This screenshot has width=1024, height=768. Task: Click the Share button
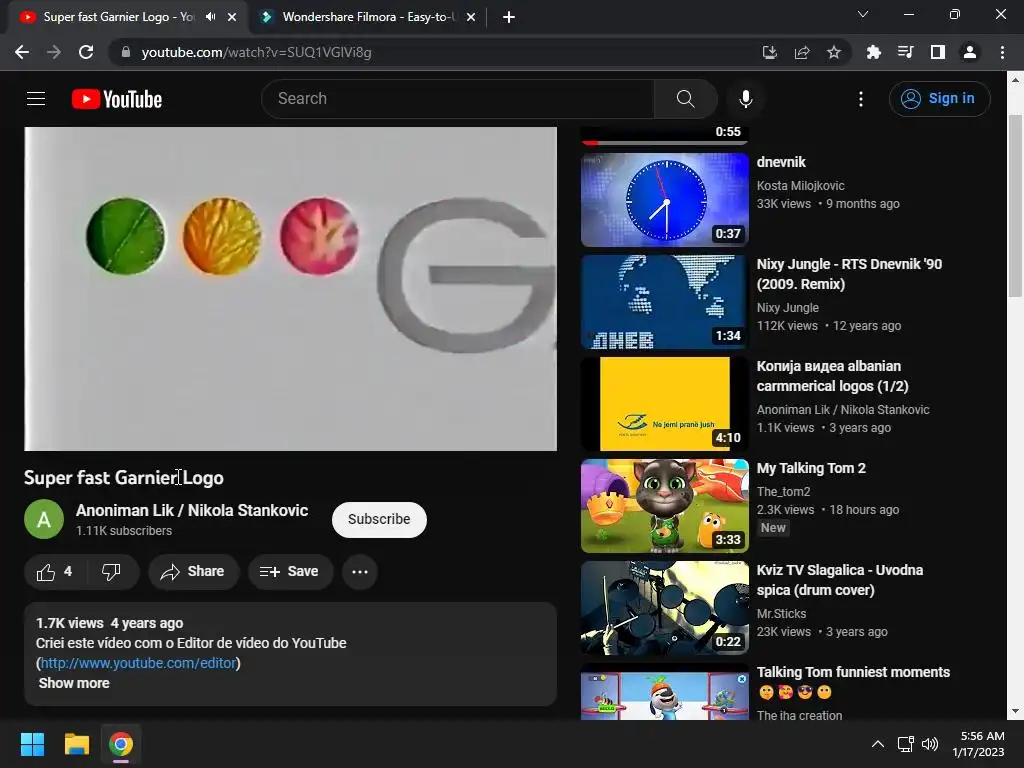[193, 572]
